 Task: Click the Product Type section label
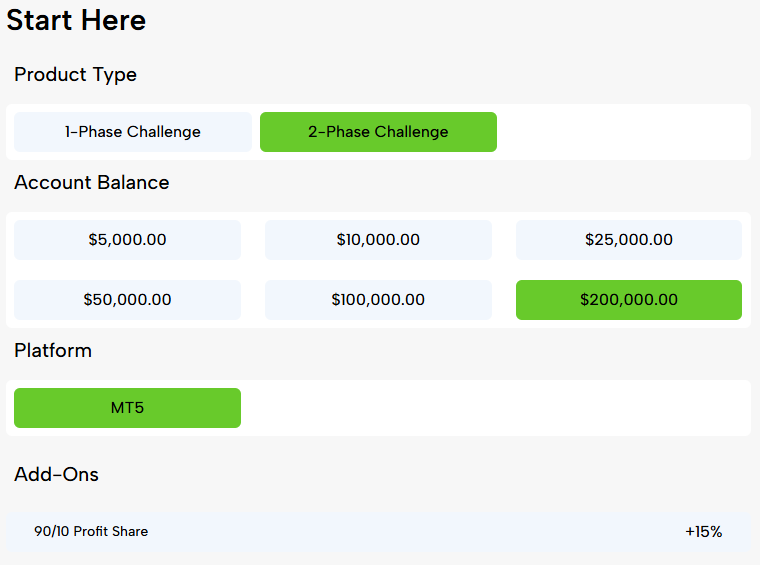coord(75,75)
